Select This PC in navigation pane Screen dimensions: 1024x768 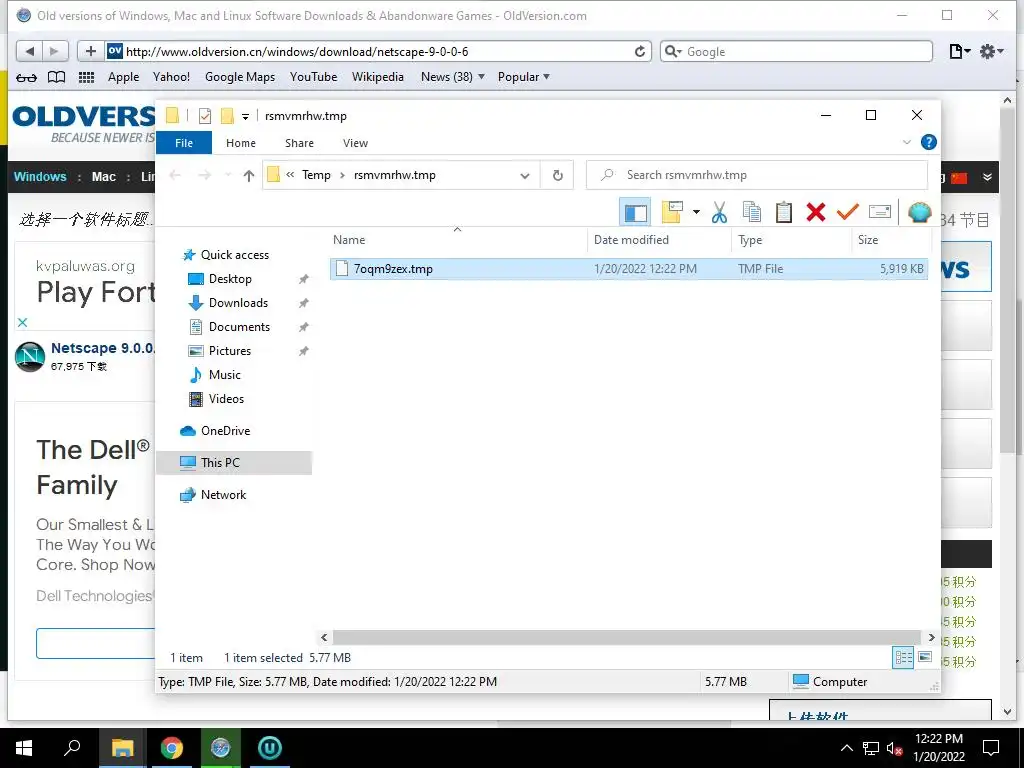point(234,463)
